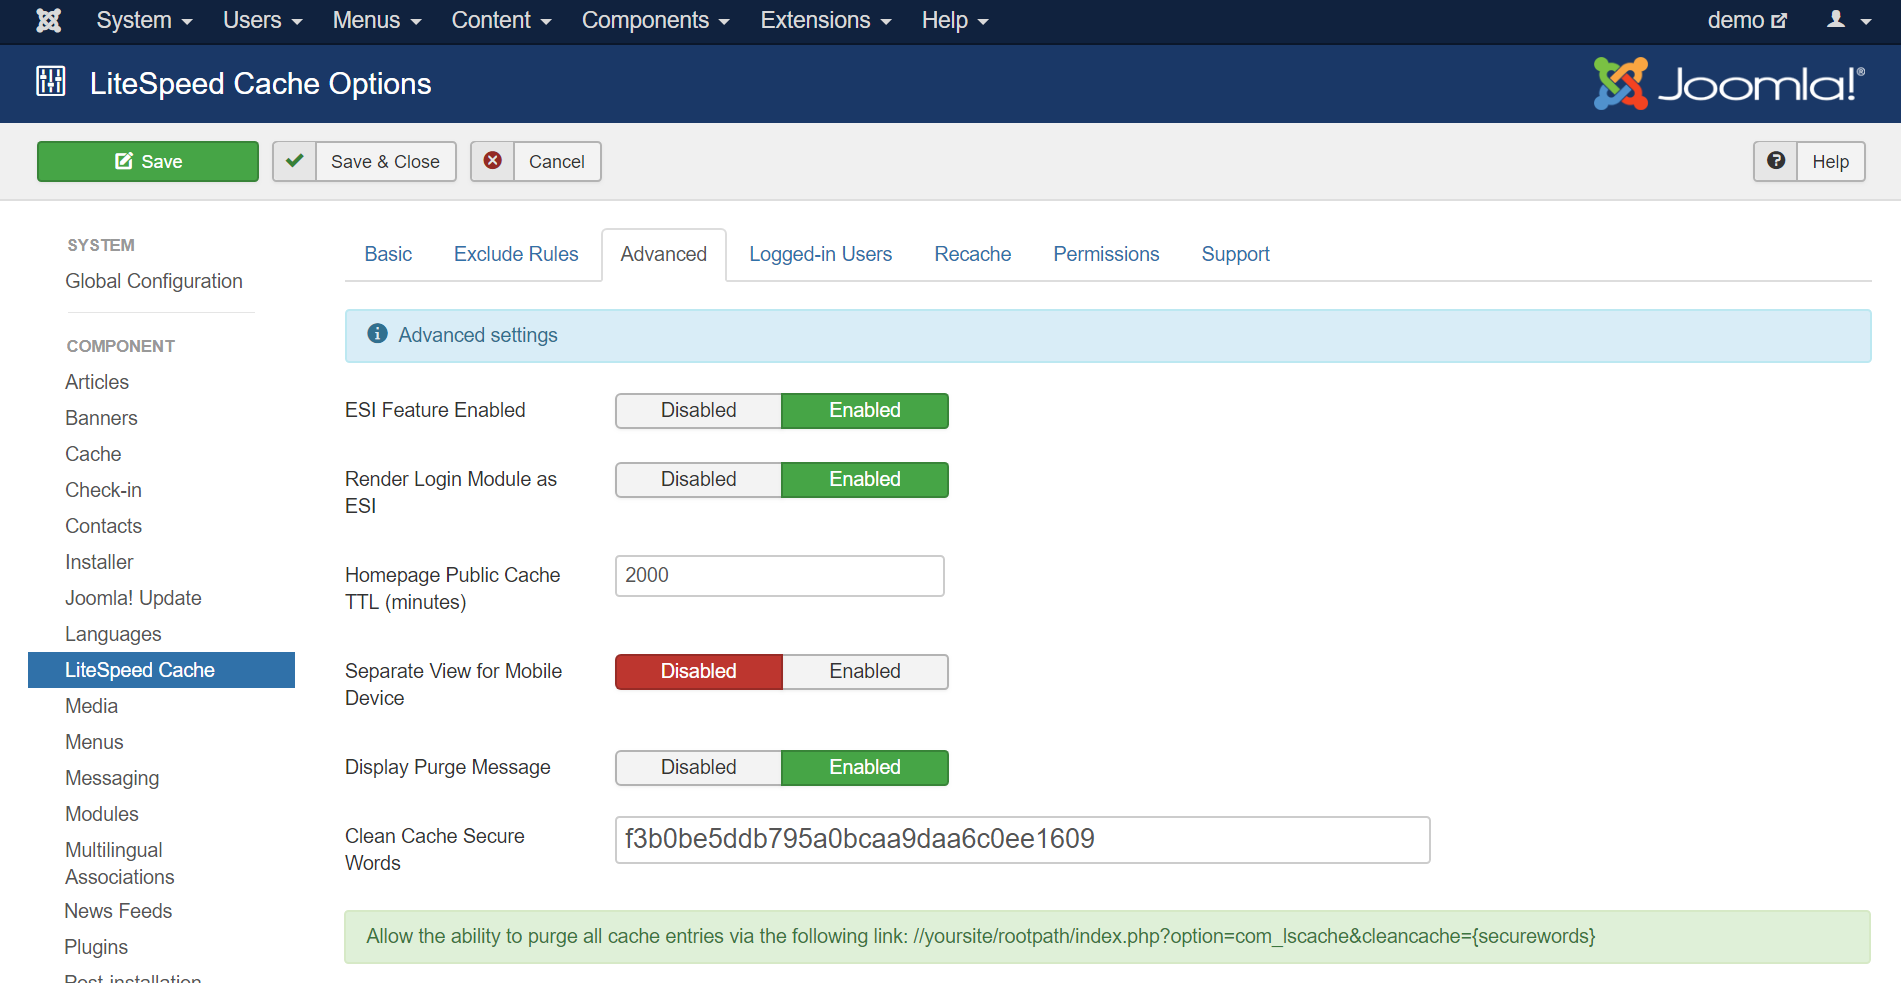This screenshot has height=983, width=1901.
Task: Click the info icon in Advanced settings banner
Action: click(377, 334)
